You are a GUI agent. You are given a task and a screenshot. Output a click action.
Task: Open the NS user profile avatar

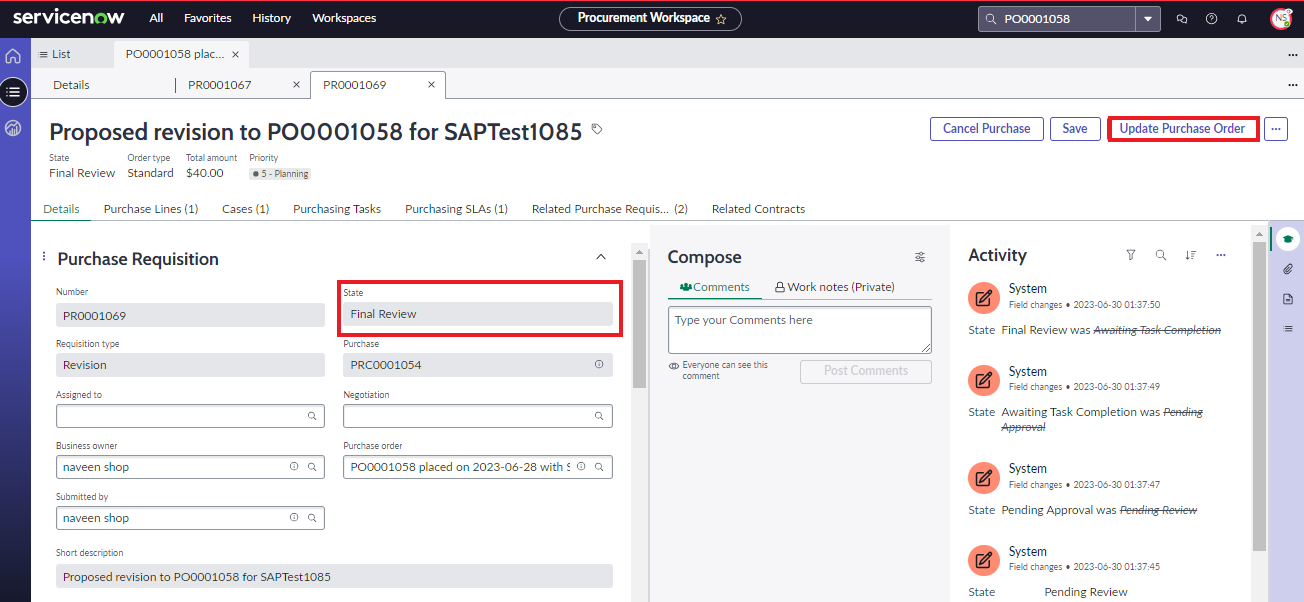point(1280,18)
